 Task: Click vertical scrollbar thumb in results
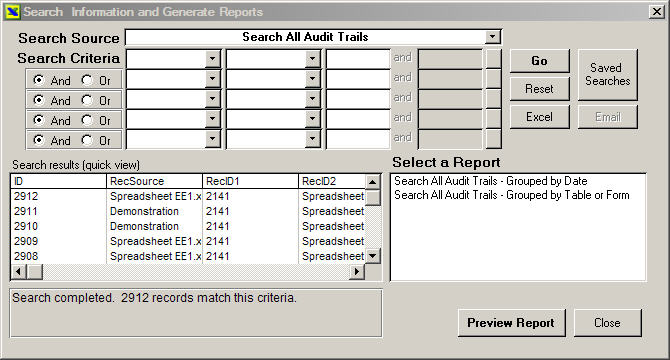click(373, 197)
